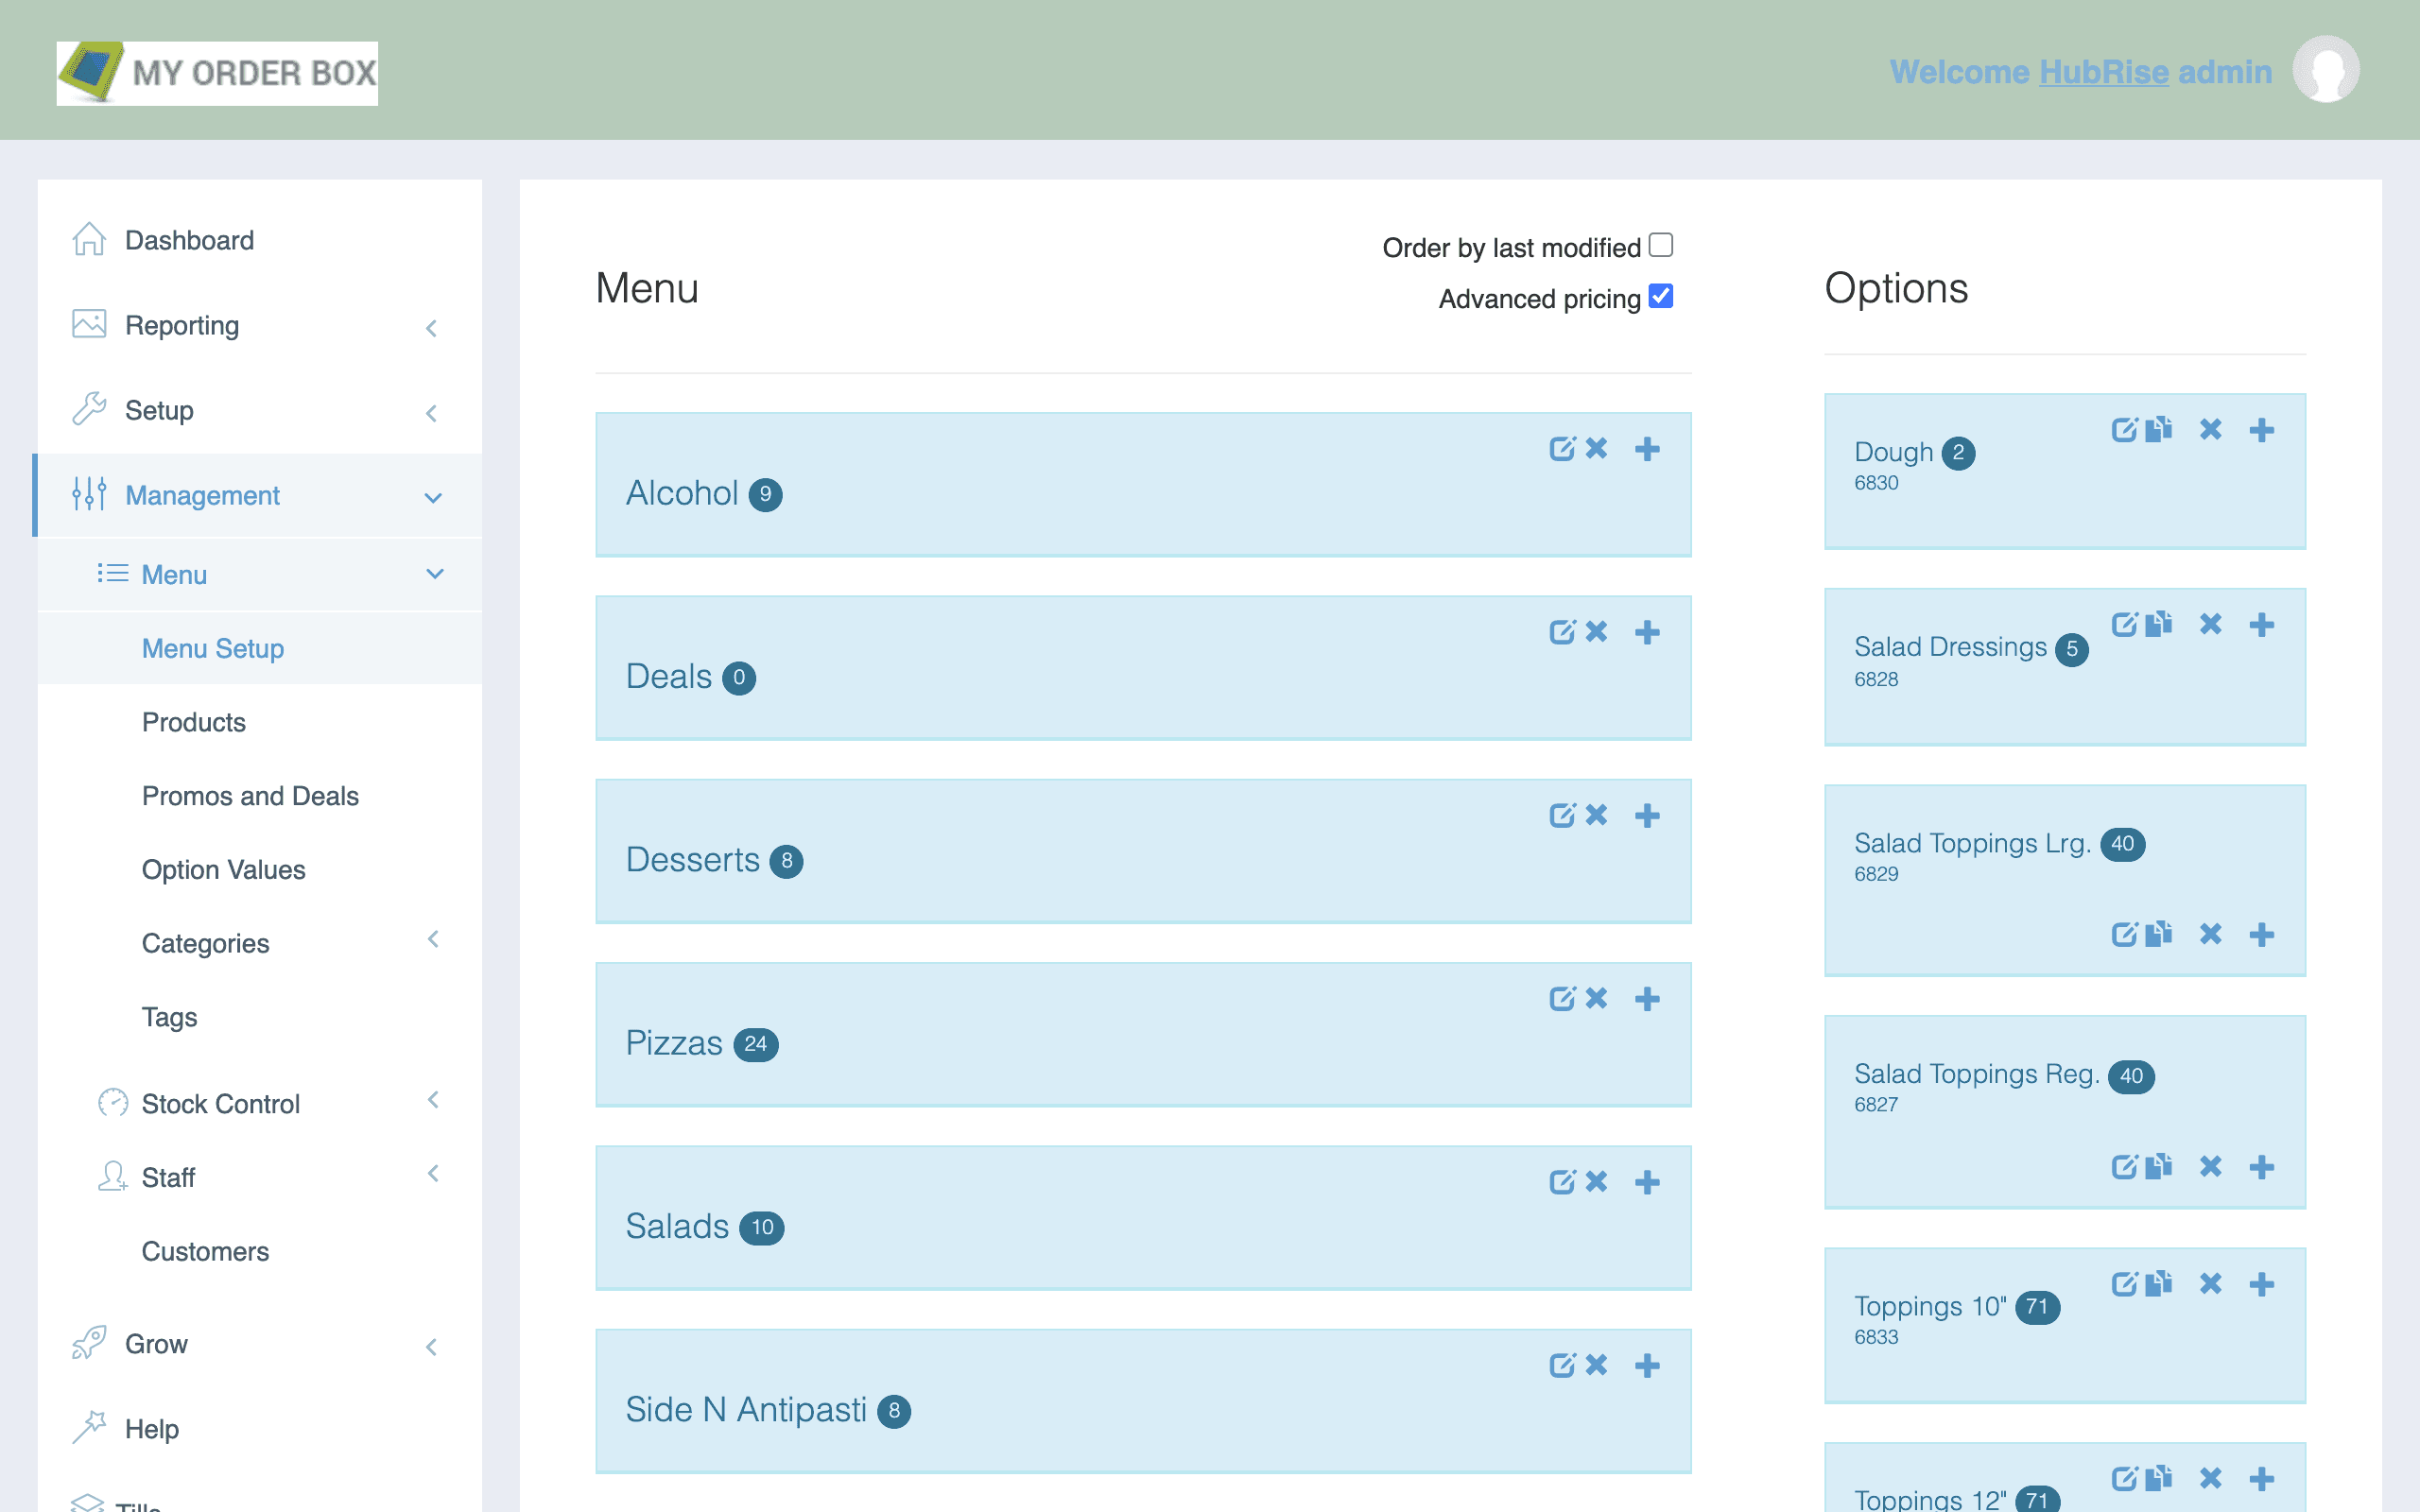Select Menu Setup from sidebar
Viewport: 2420px width, 1512px height.
point(213,646)
